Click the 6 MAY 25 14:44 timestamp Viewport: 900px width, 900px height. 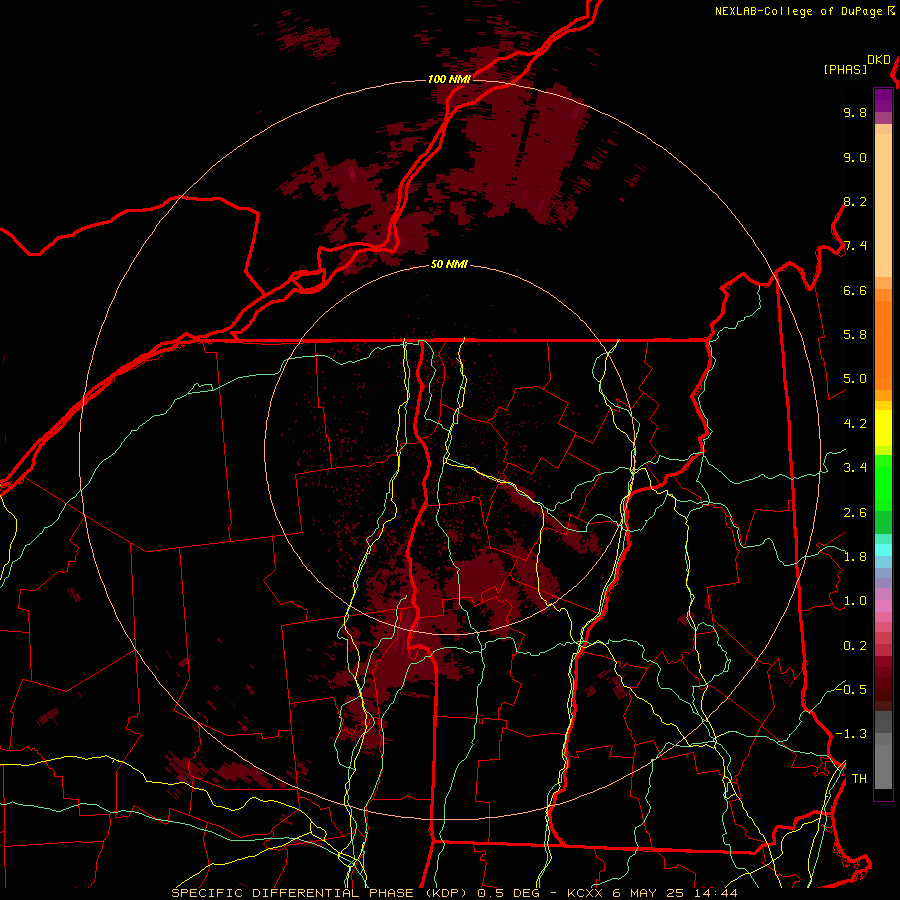676,893
